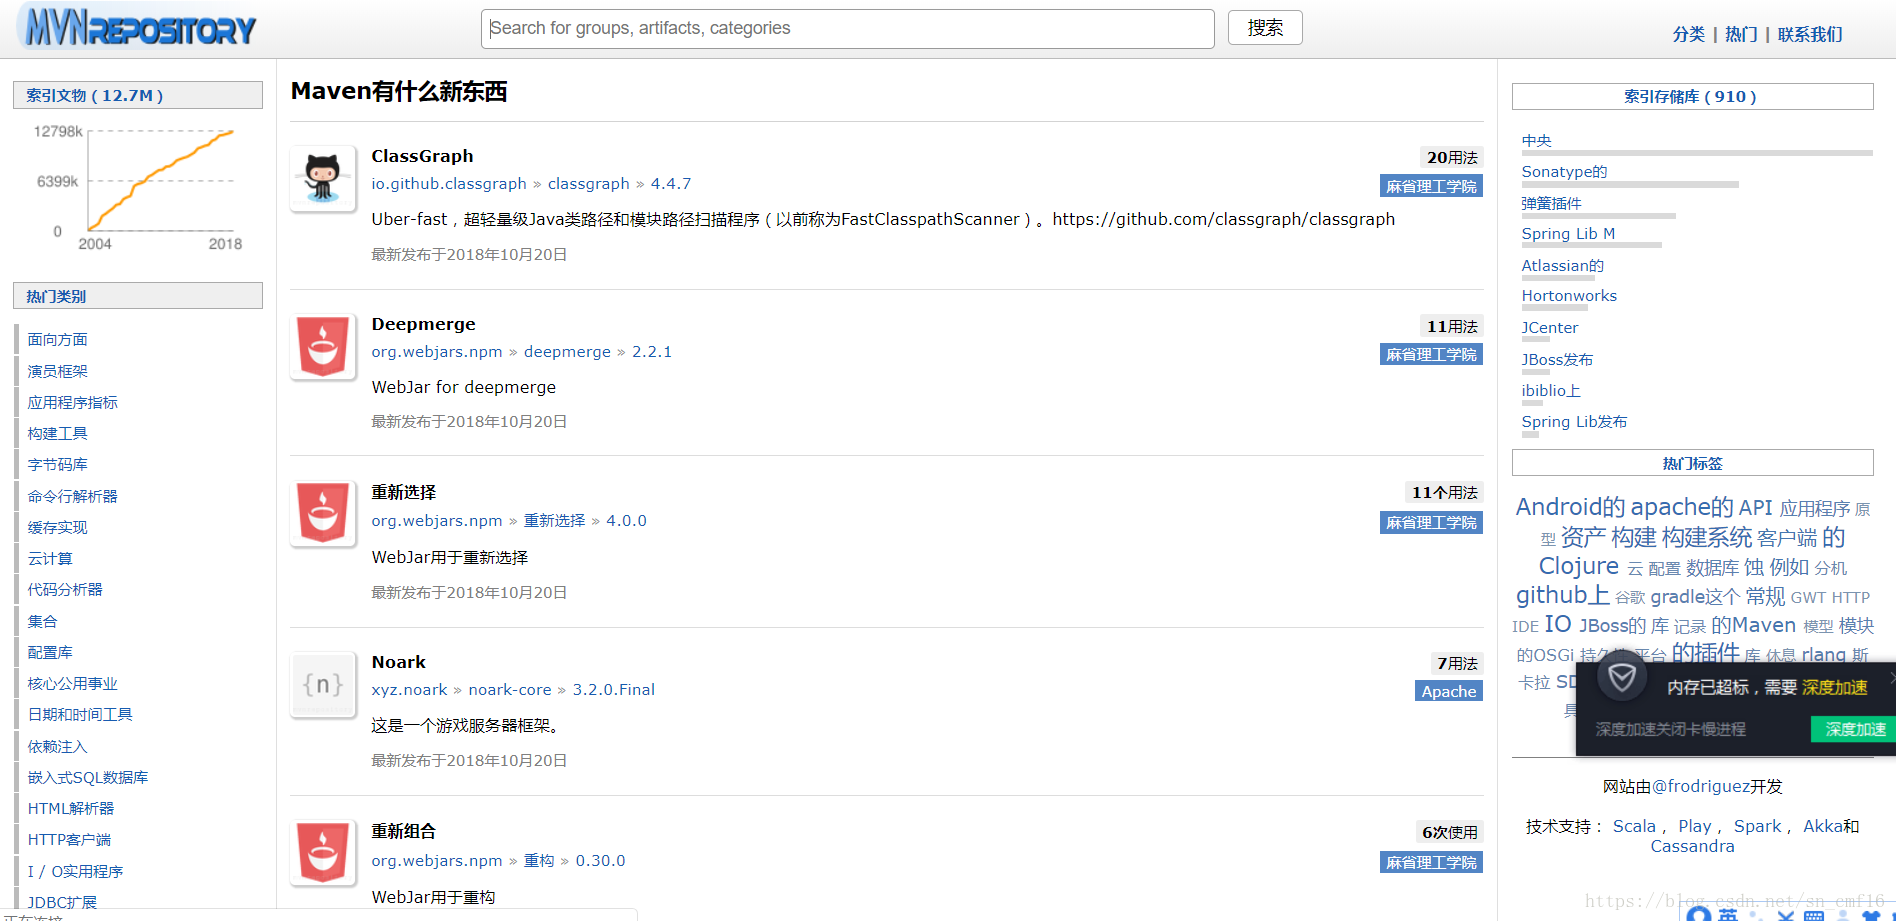Open the GWT tag
Image resolution: width=1896 pixels, height=921 pixels.
pos(1808,597)
